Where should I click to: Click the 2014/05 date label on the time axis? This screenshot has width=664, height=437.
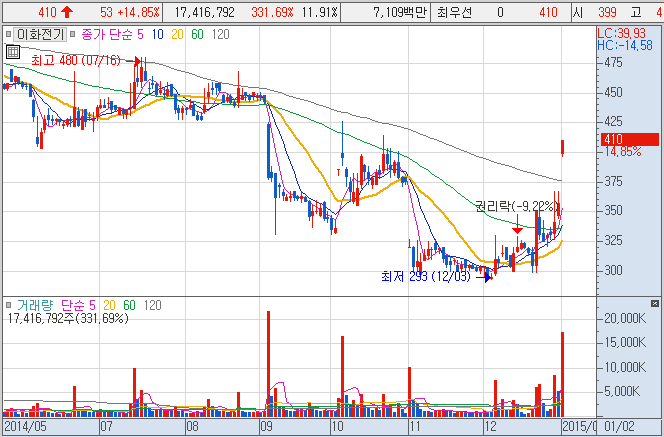point(26,426)
